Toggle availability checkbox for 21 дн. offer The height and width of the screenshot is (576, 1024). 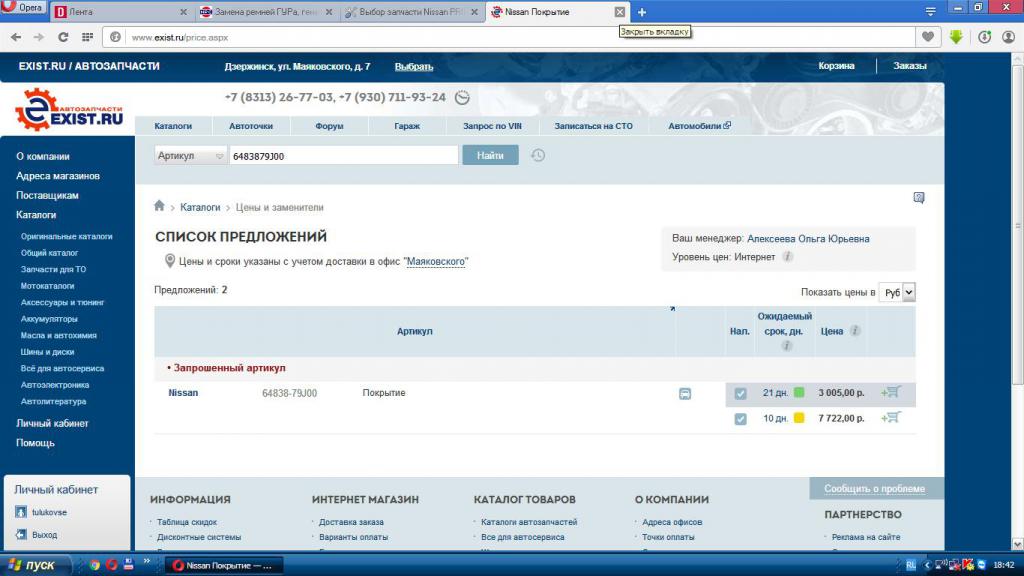tap(740, 393)
